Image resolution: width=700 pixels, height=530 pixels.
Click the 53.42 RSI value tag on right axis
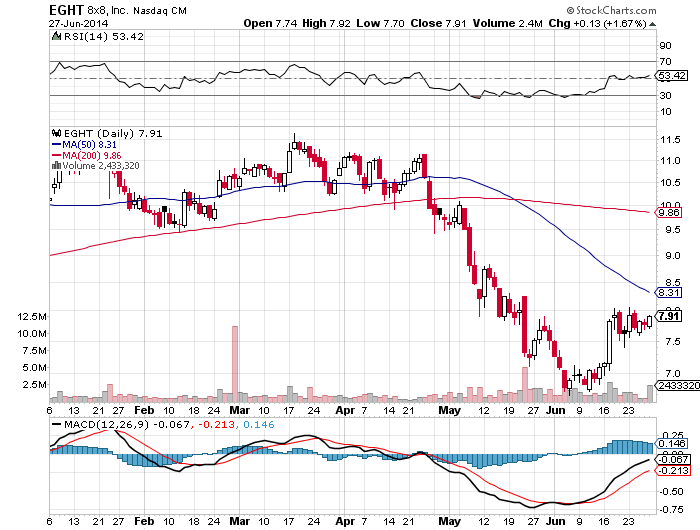(671, 75)
